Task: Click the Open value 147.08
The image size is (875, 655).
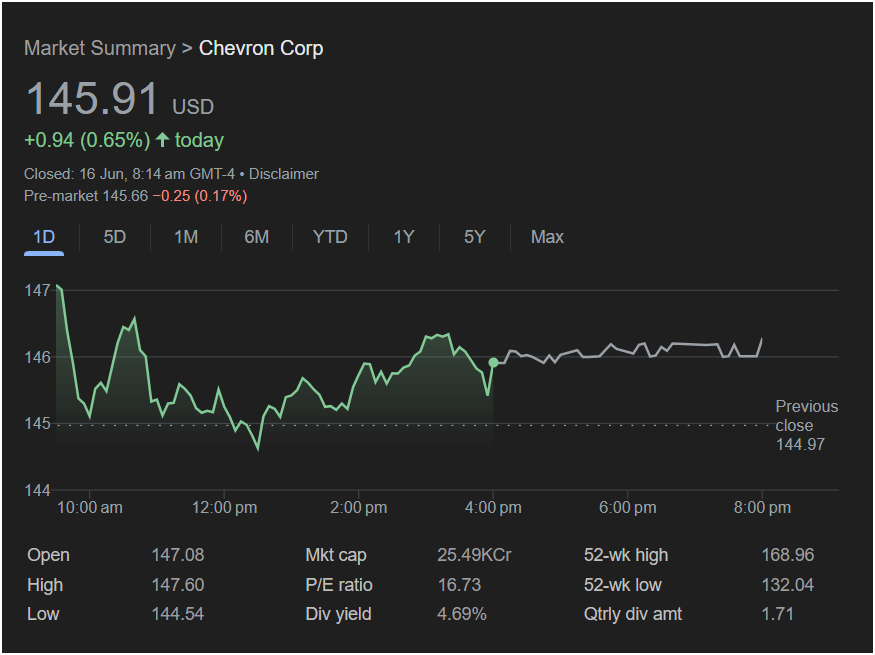Action: (x=178, y=555)
